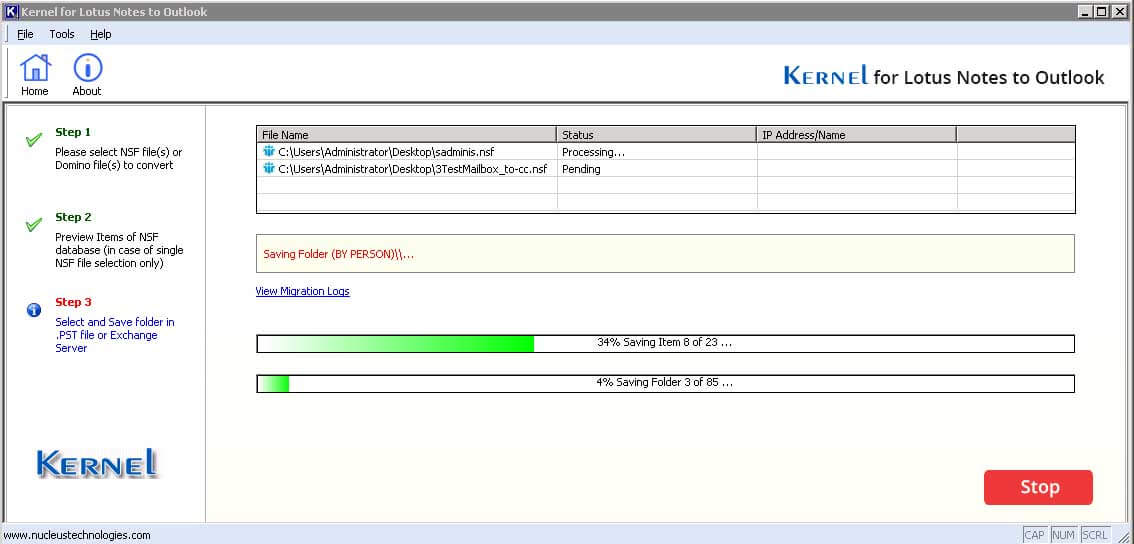Open the File menu

point(25,34)
